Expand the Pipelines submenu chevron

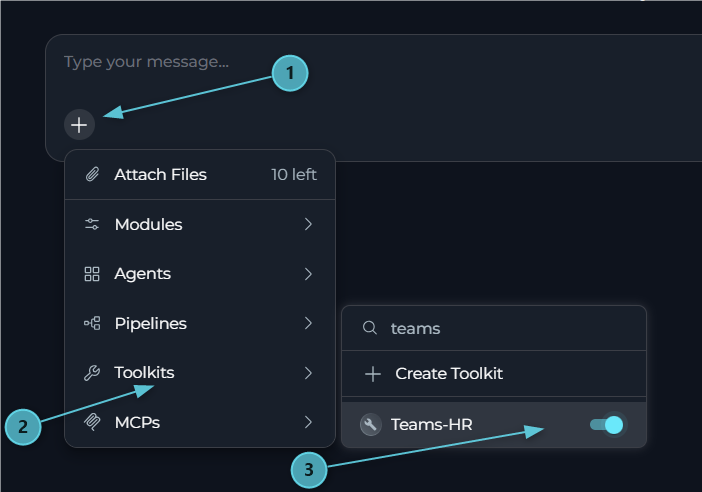(x=308, y=323)
